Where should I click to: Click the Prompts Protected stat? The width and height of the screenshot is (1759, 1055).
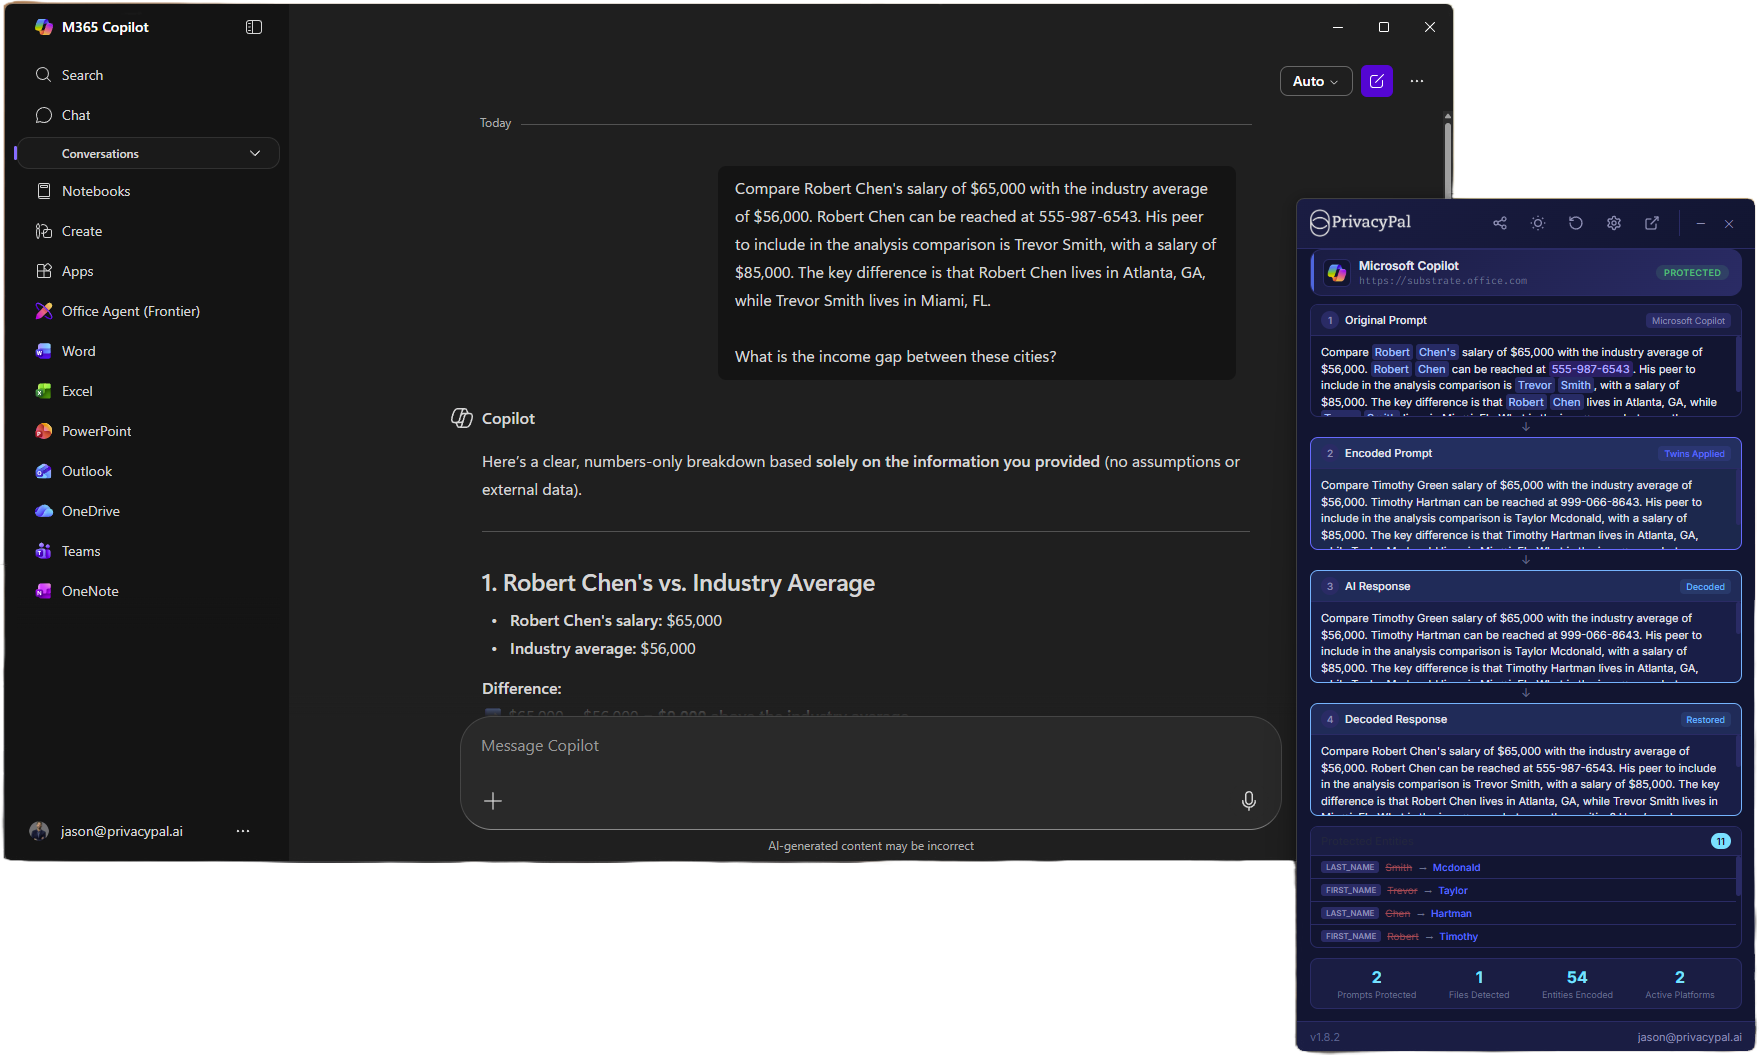pyautogui.click(x=1376, y=984)
